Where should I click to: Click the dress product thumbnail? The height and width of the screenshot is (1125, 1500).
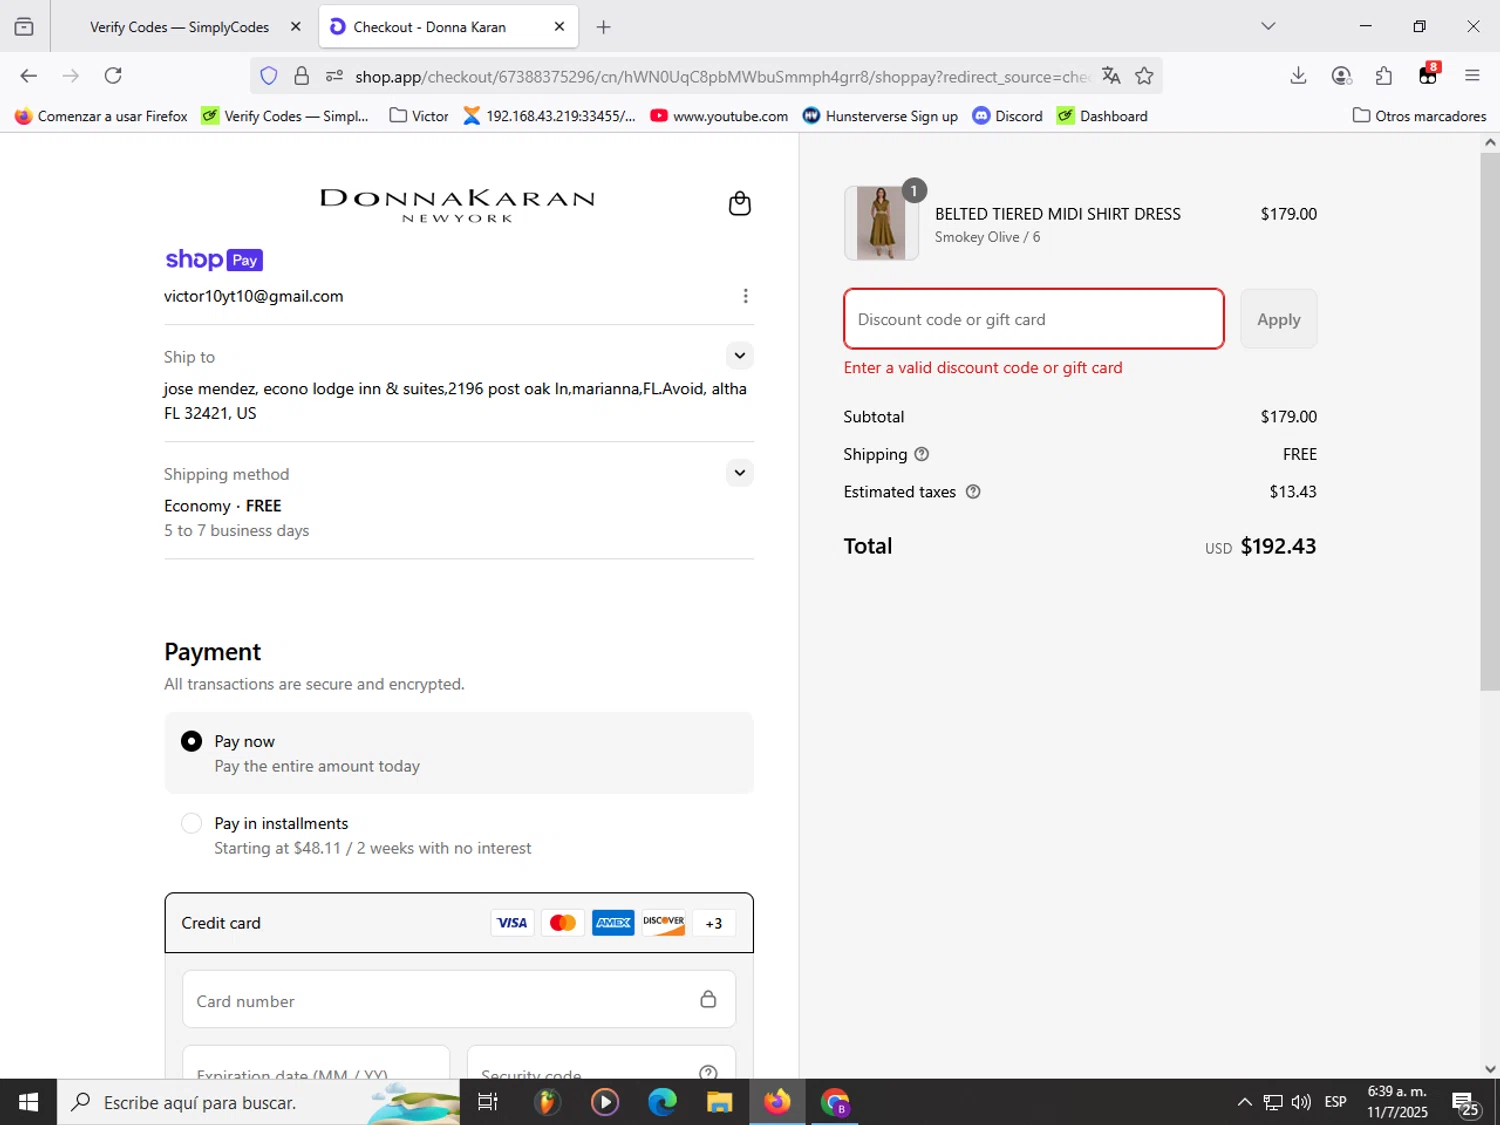881,223
